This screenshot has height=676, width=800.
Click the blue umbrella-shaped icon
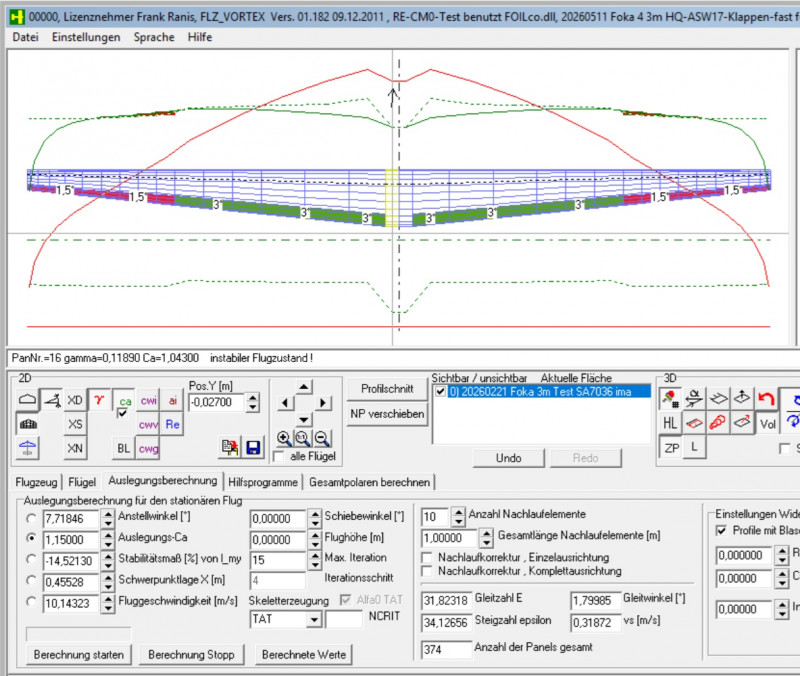[x=28, y=448]
